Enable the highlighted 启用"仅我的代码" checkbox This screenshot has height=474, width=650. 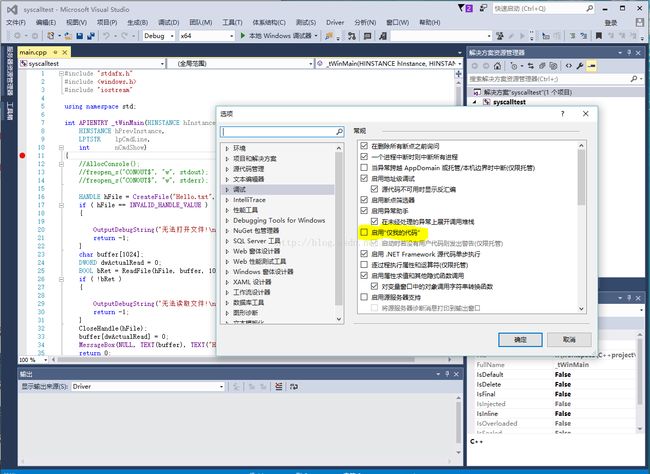point(364,232)
